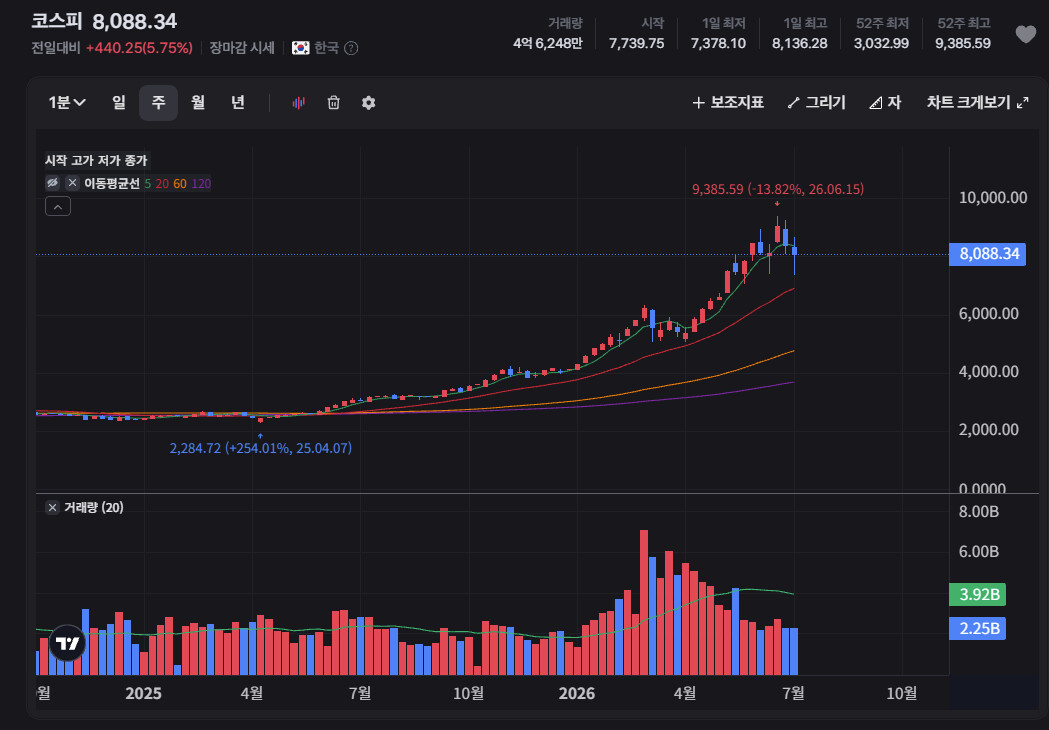Click the 3.92B volume average label
Screen dimensions: 1049x730
[x=977, y=594]
